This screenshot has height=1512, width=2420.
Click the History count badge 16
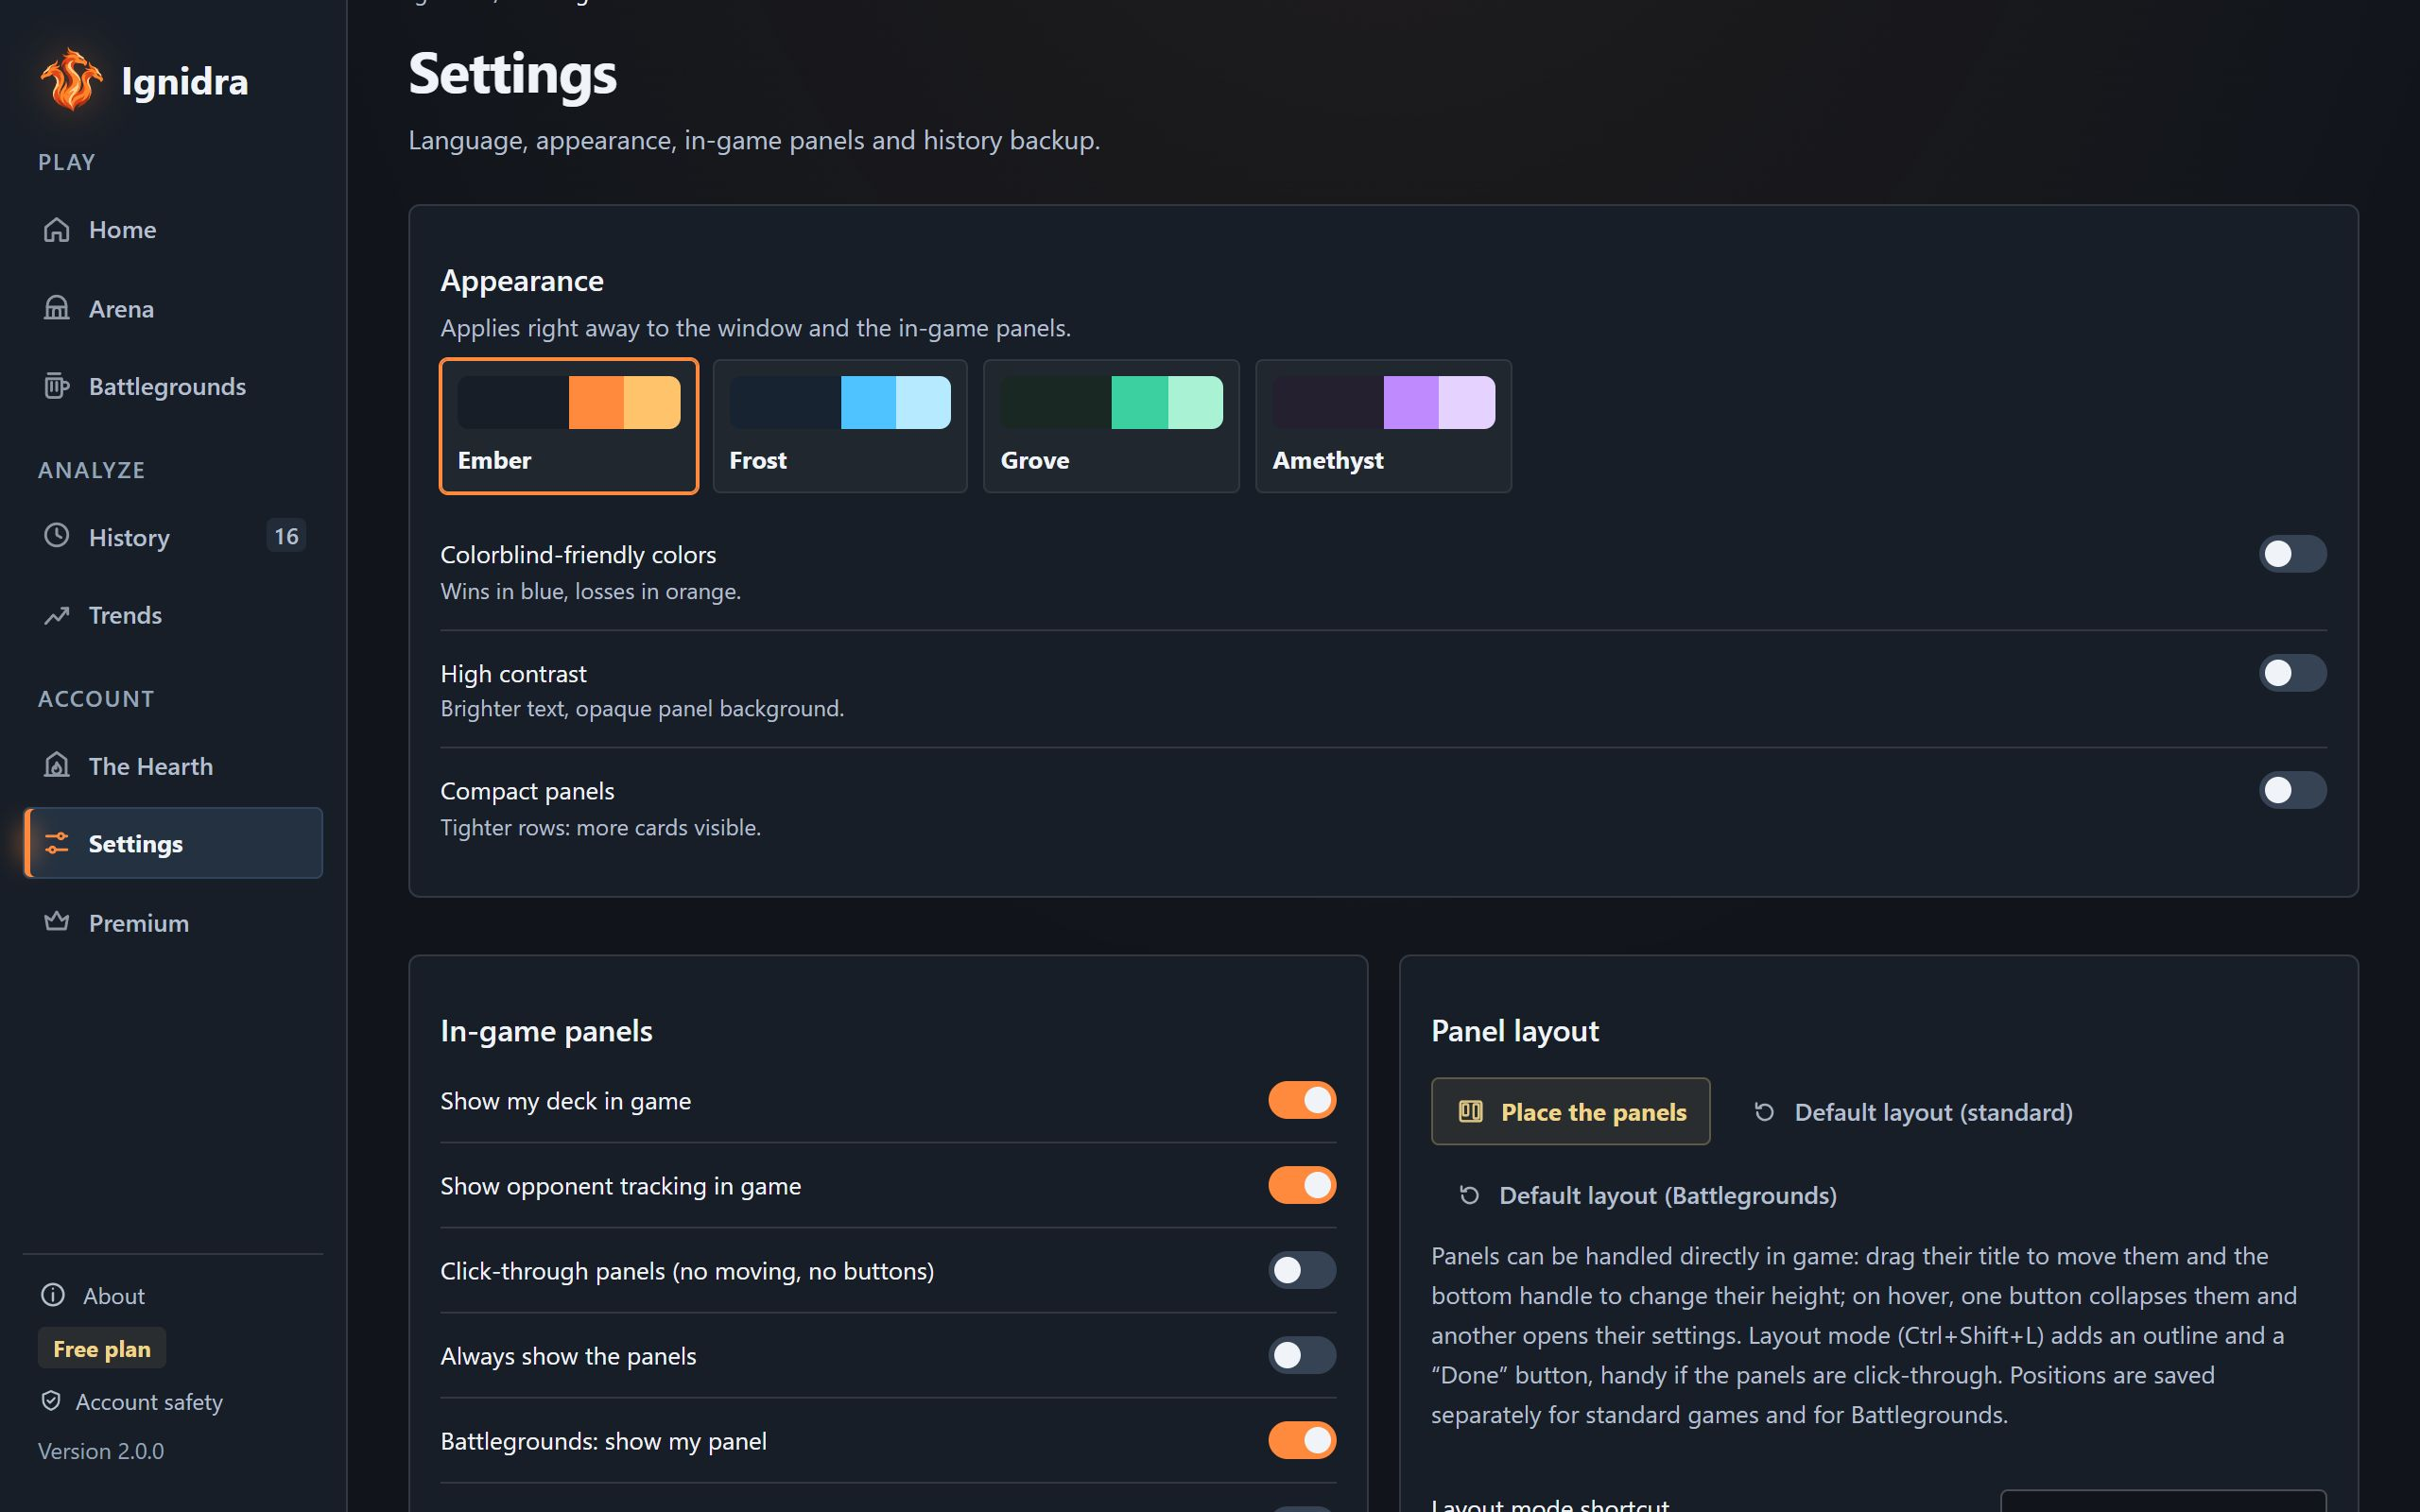[x=286, y=536]
